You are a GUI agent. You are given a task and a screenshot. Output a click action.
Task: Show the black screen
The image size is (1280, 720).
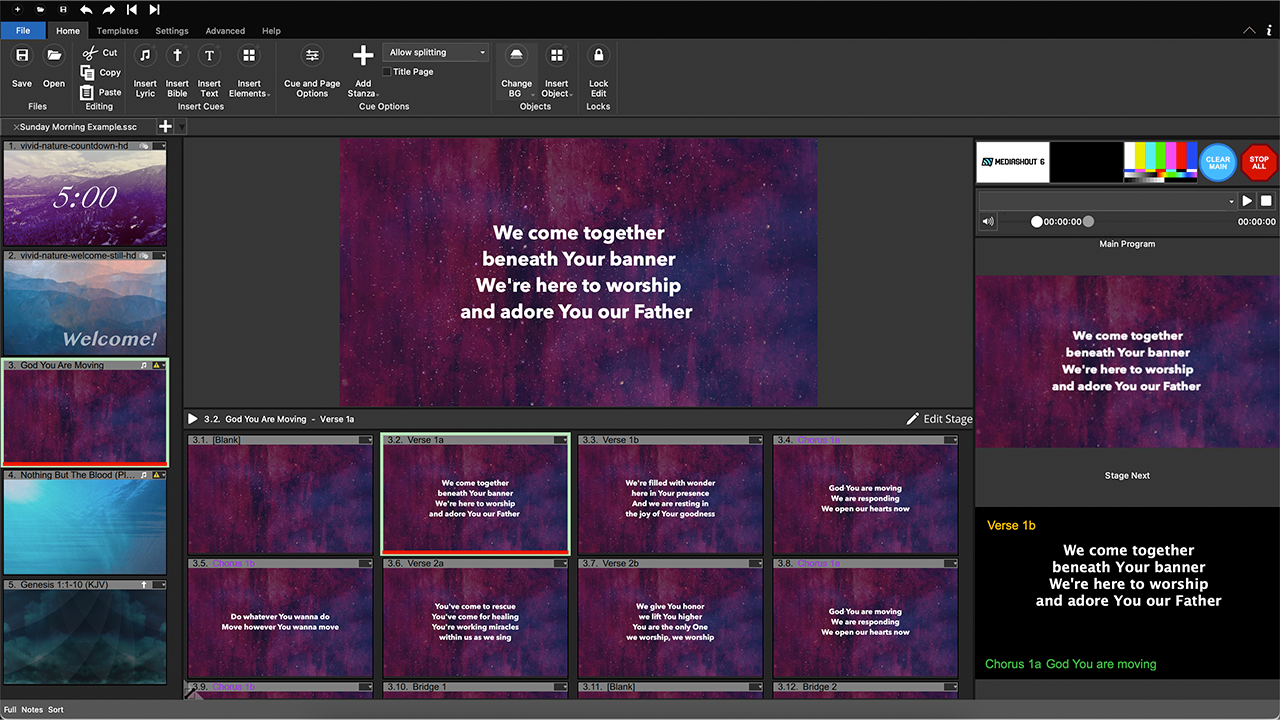(x=1087, y=162)
